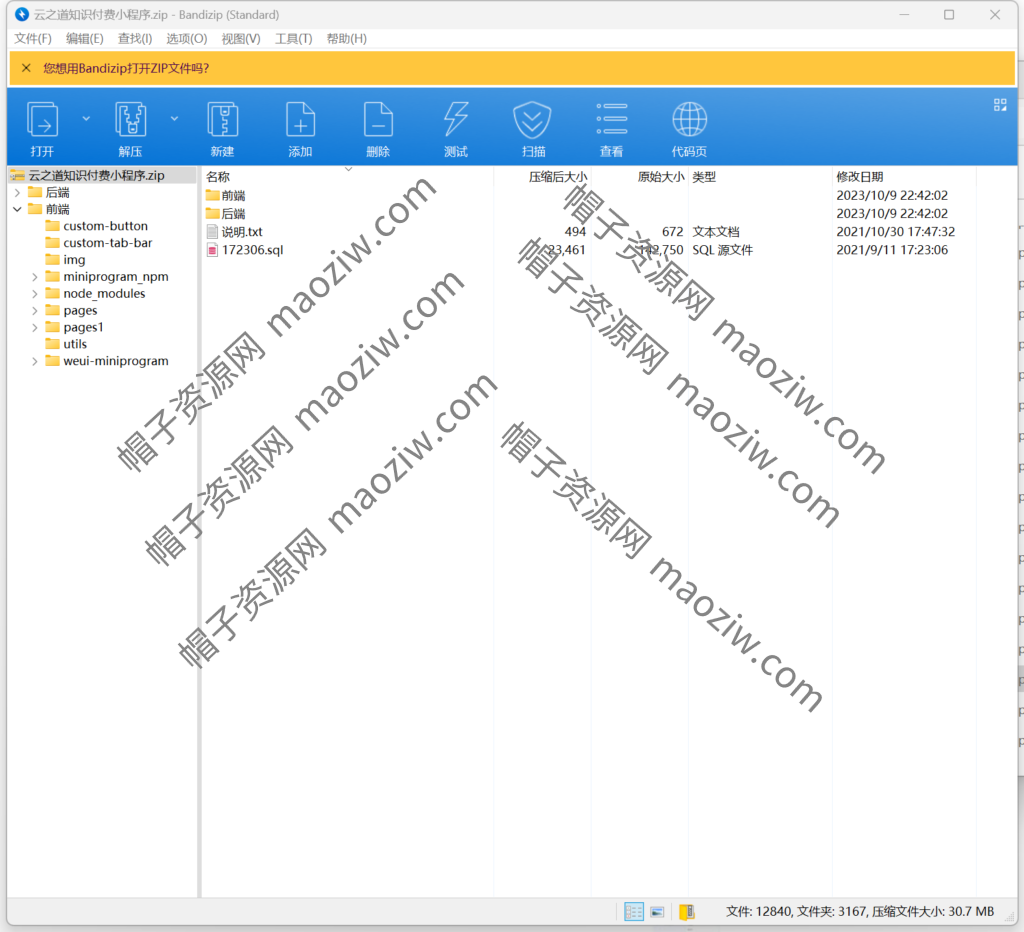Switch to image preview view icon in status bar
Viewport: 1024px width, 932px height.
pyautogui.click(x=657, y=912)
